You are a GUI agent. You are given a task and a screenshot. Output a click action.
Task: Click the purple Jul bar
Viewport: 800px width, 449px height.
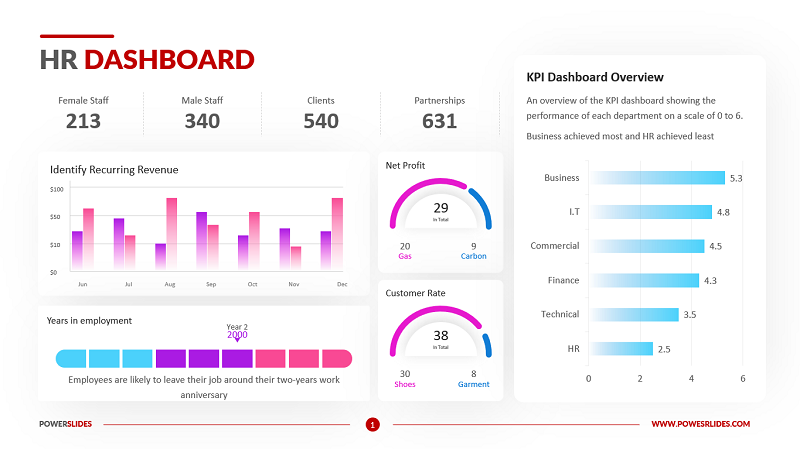click(x=119, y=244)
